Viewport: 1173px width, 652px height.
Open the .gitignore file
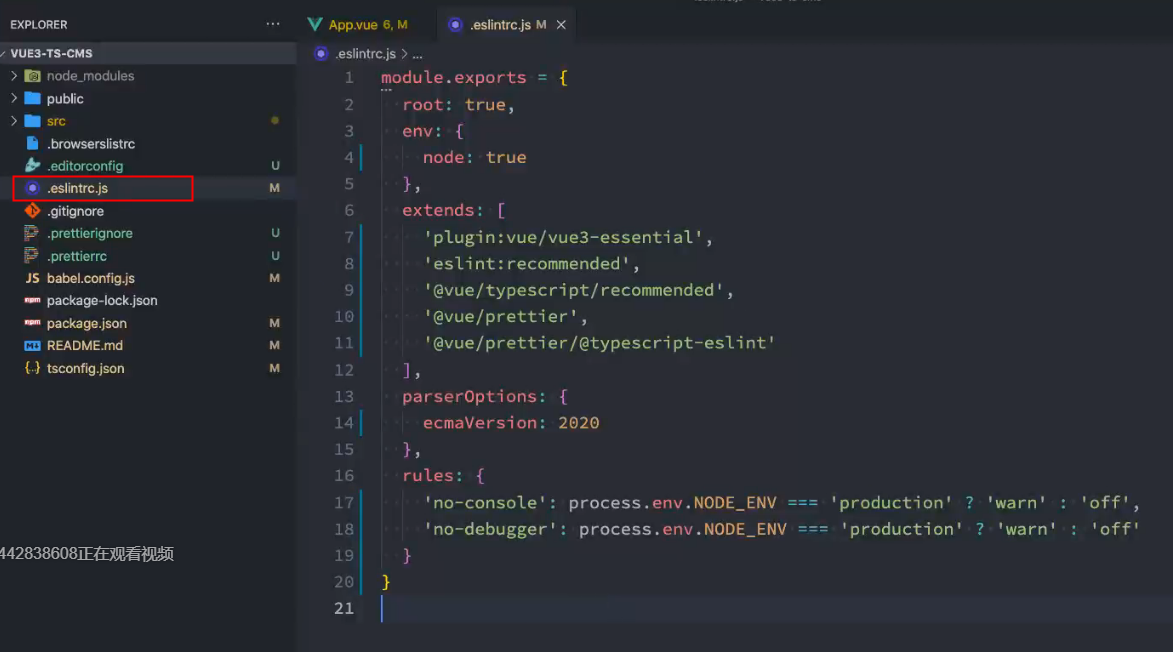pyautogui.click(x=75, y=211)
